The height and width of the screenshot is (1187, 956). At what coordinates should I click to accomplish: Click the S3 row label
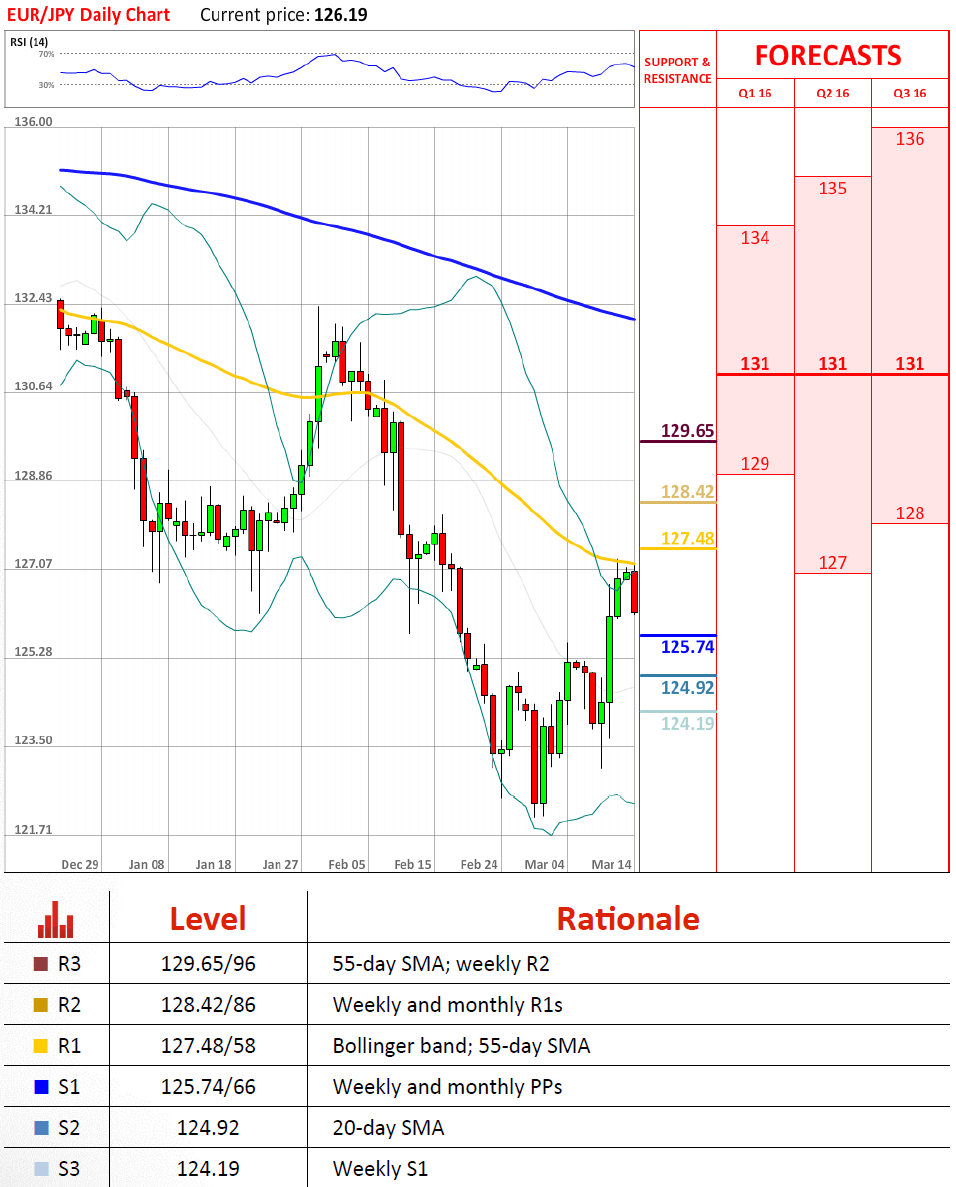click(x=69, y=1168)
